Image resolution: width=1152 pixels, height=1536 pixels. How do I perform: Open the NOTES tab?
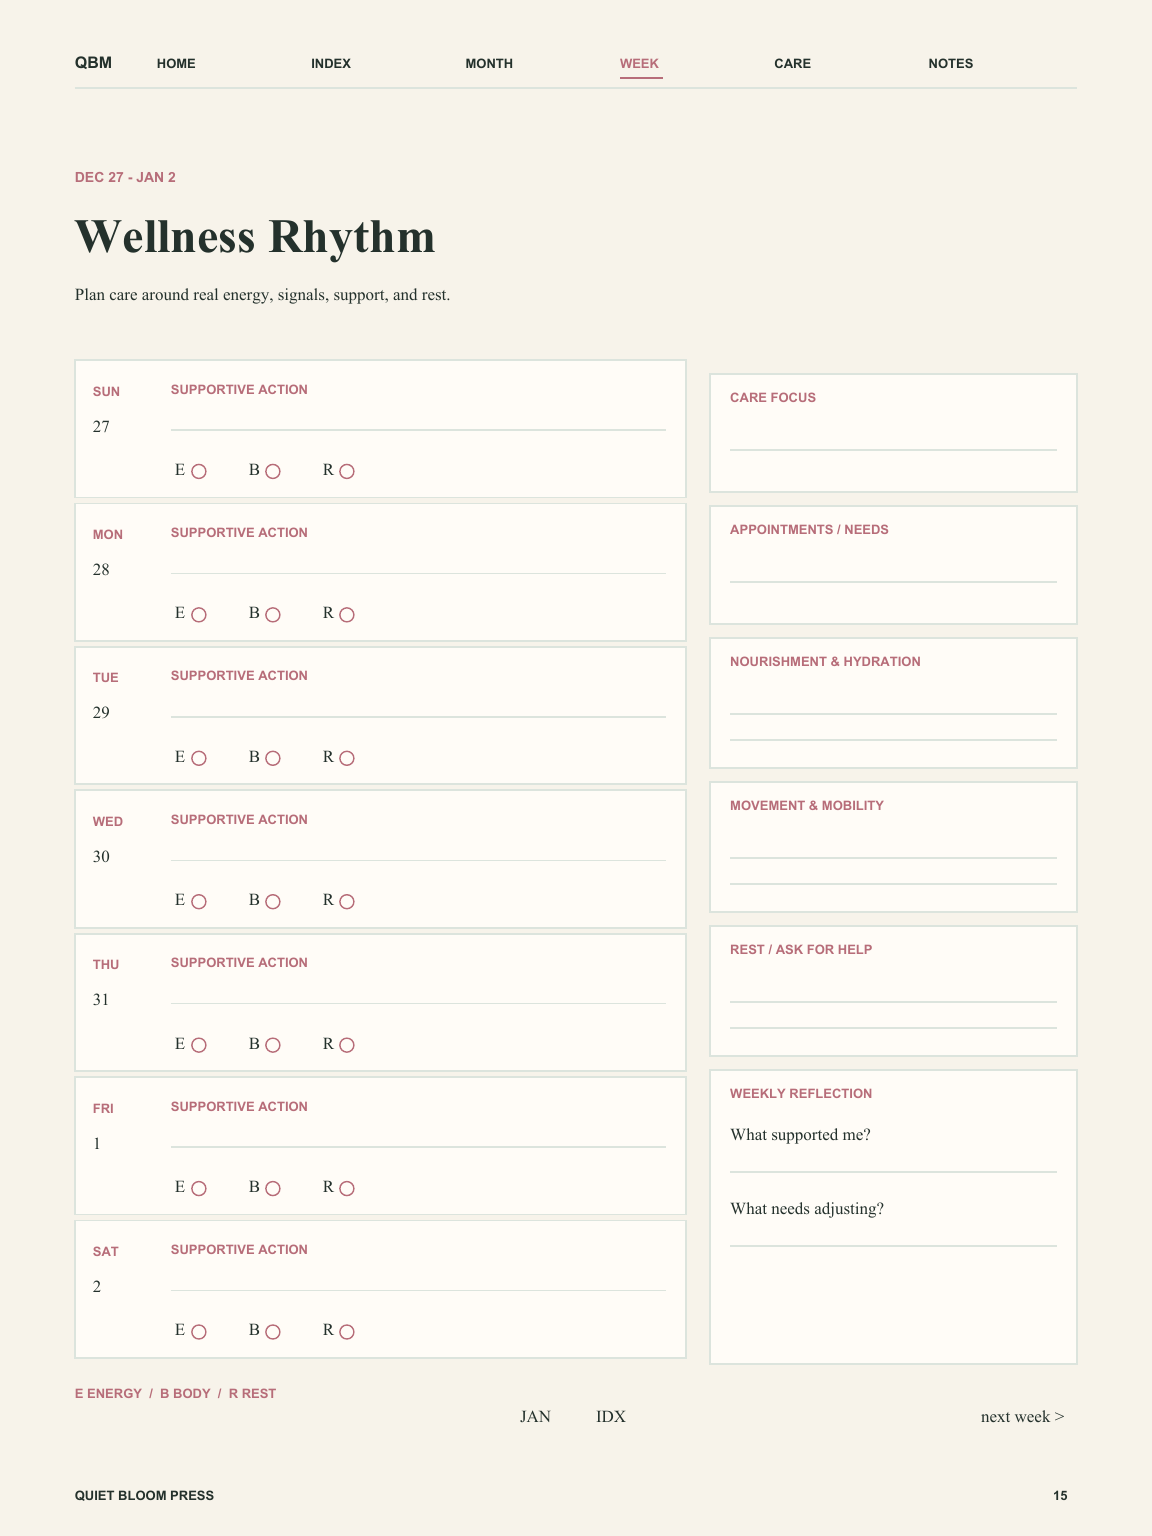(x=950, y=63)
